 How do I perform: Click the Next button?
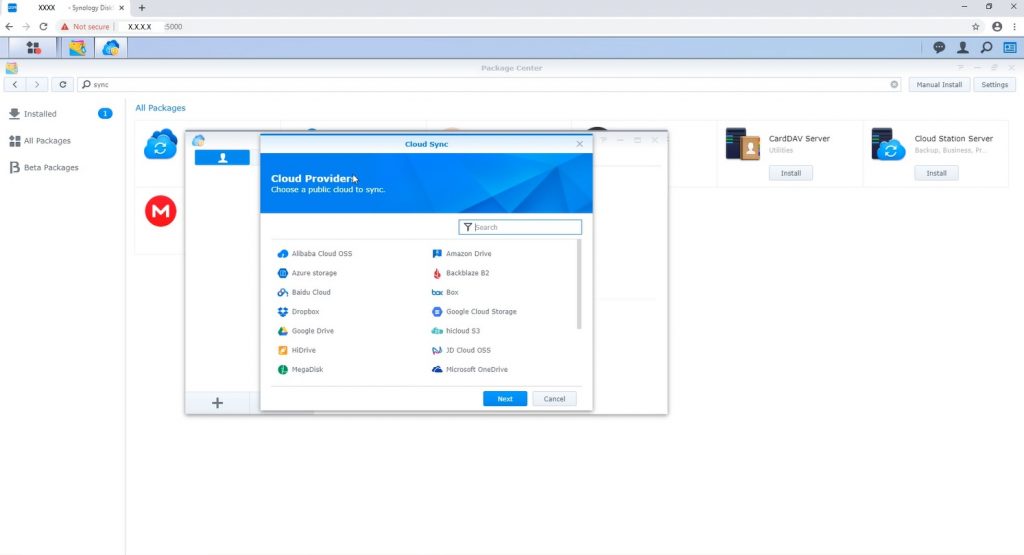[505, 398]
